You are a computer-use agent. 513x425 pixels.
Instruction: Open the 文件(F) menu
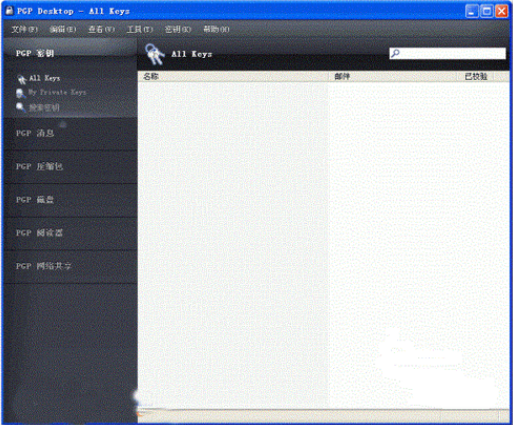(25, 30)
